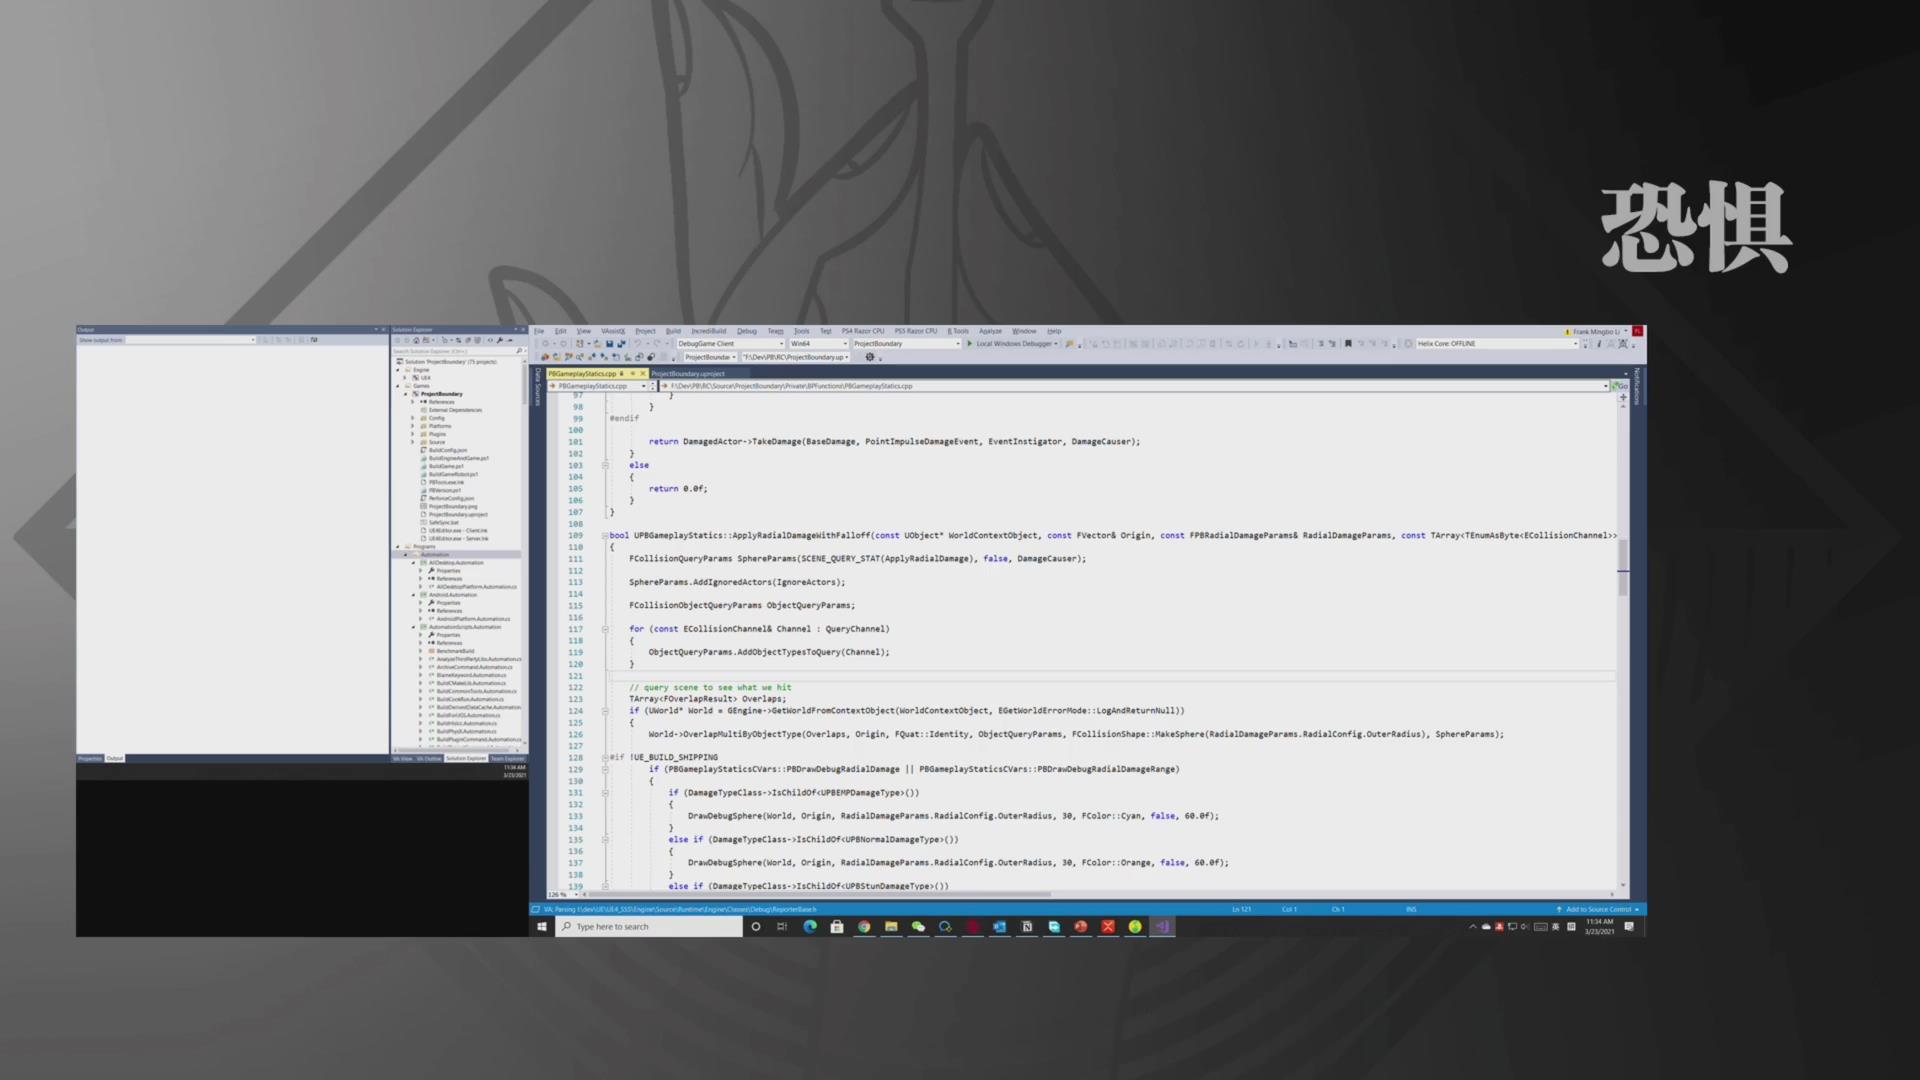Open the VAssistX menu
Viewport: 1920px width, 1080px height.
pyautogui.click(x=613, y=331)
